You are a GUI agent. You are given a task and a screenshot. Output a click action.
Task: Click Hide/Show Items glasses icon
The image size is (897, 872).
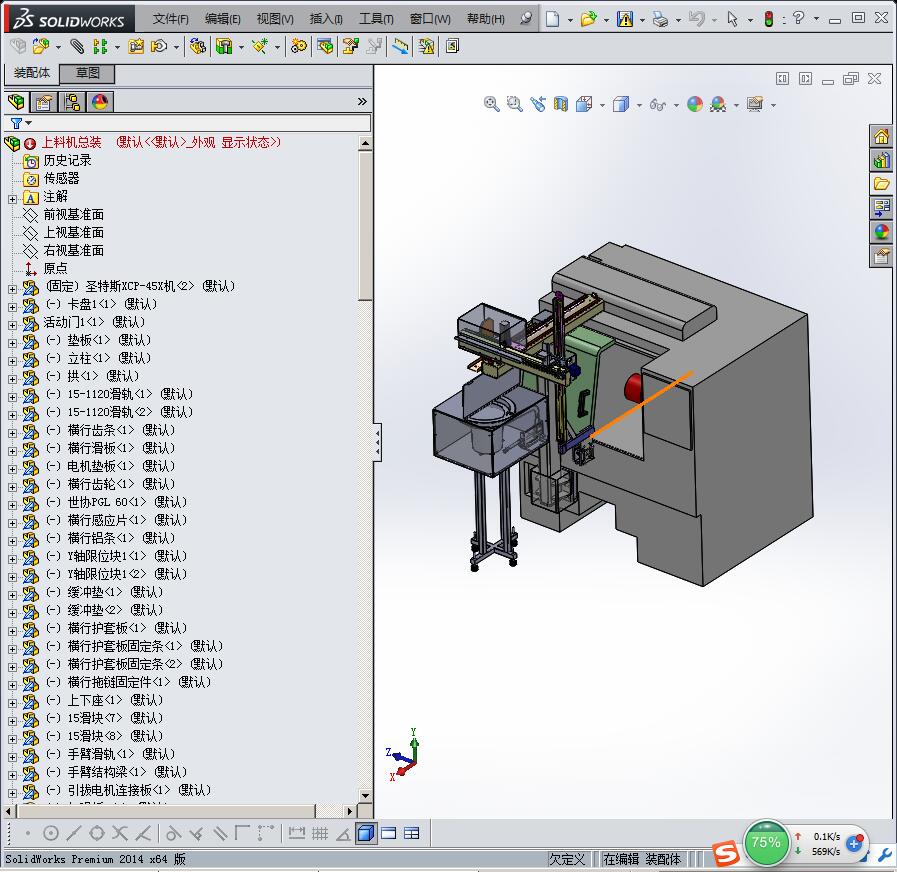tap(658, 104)
